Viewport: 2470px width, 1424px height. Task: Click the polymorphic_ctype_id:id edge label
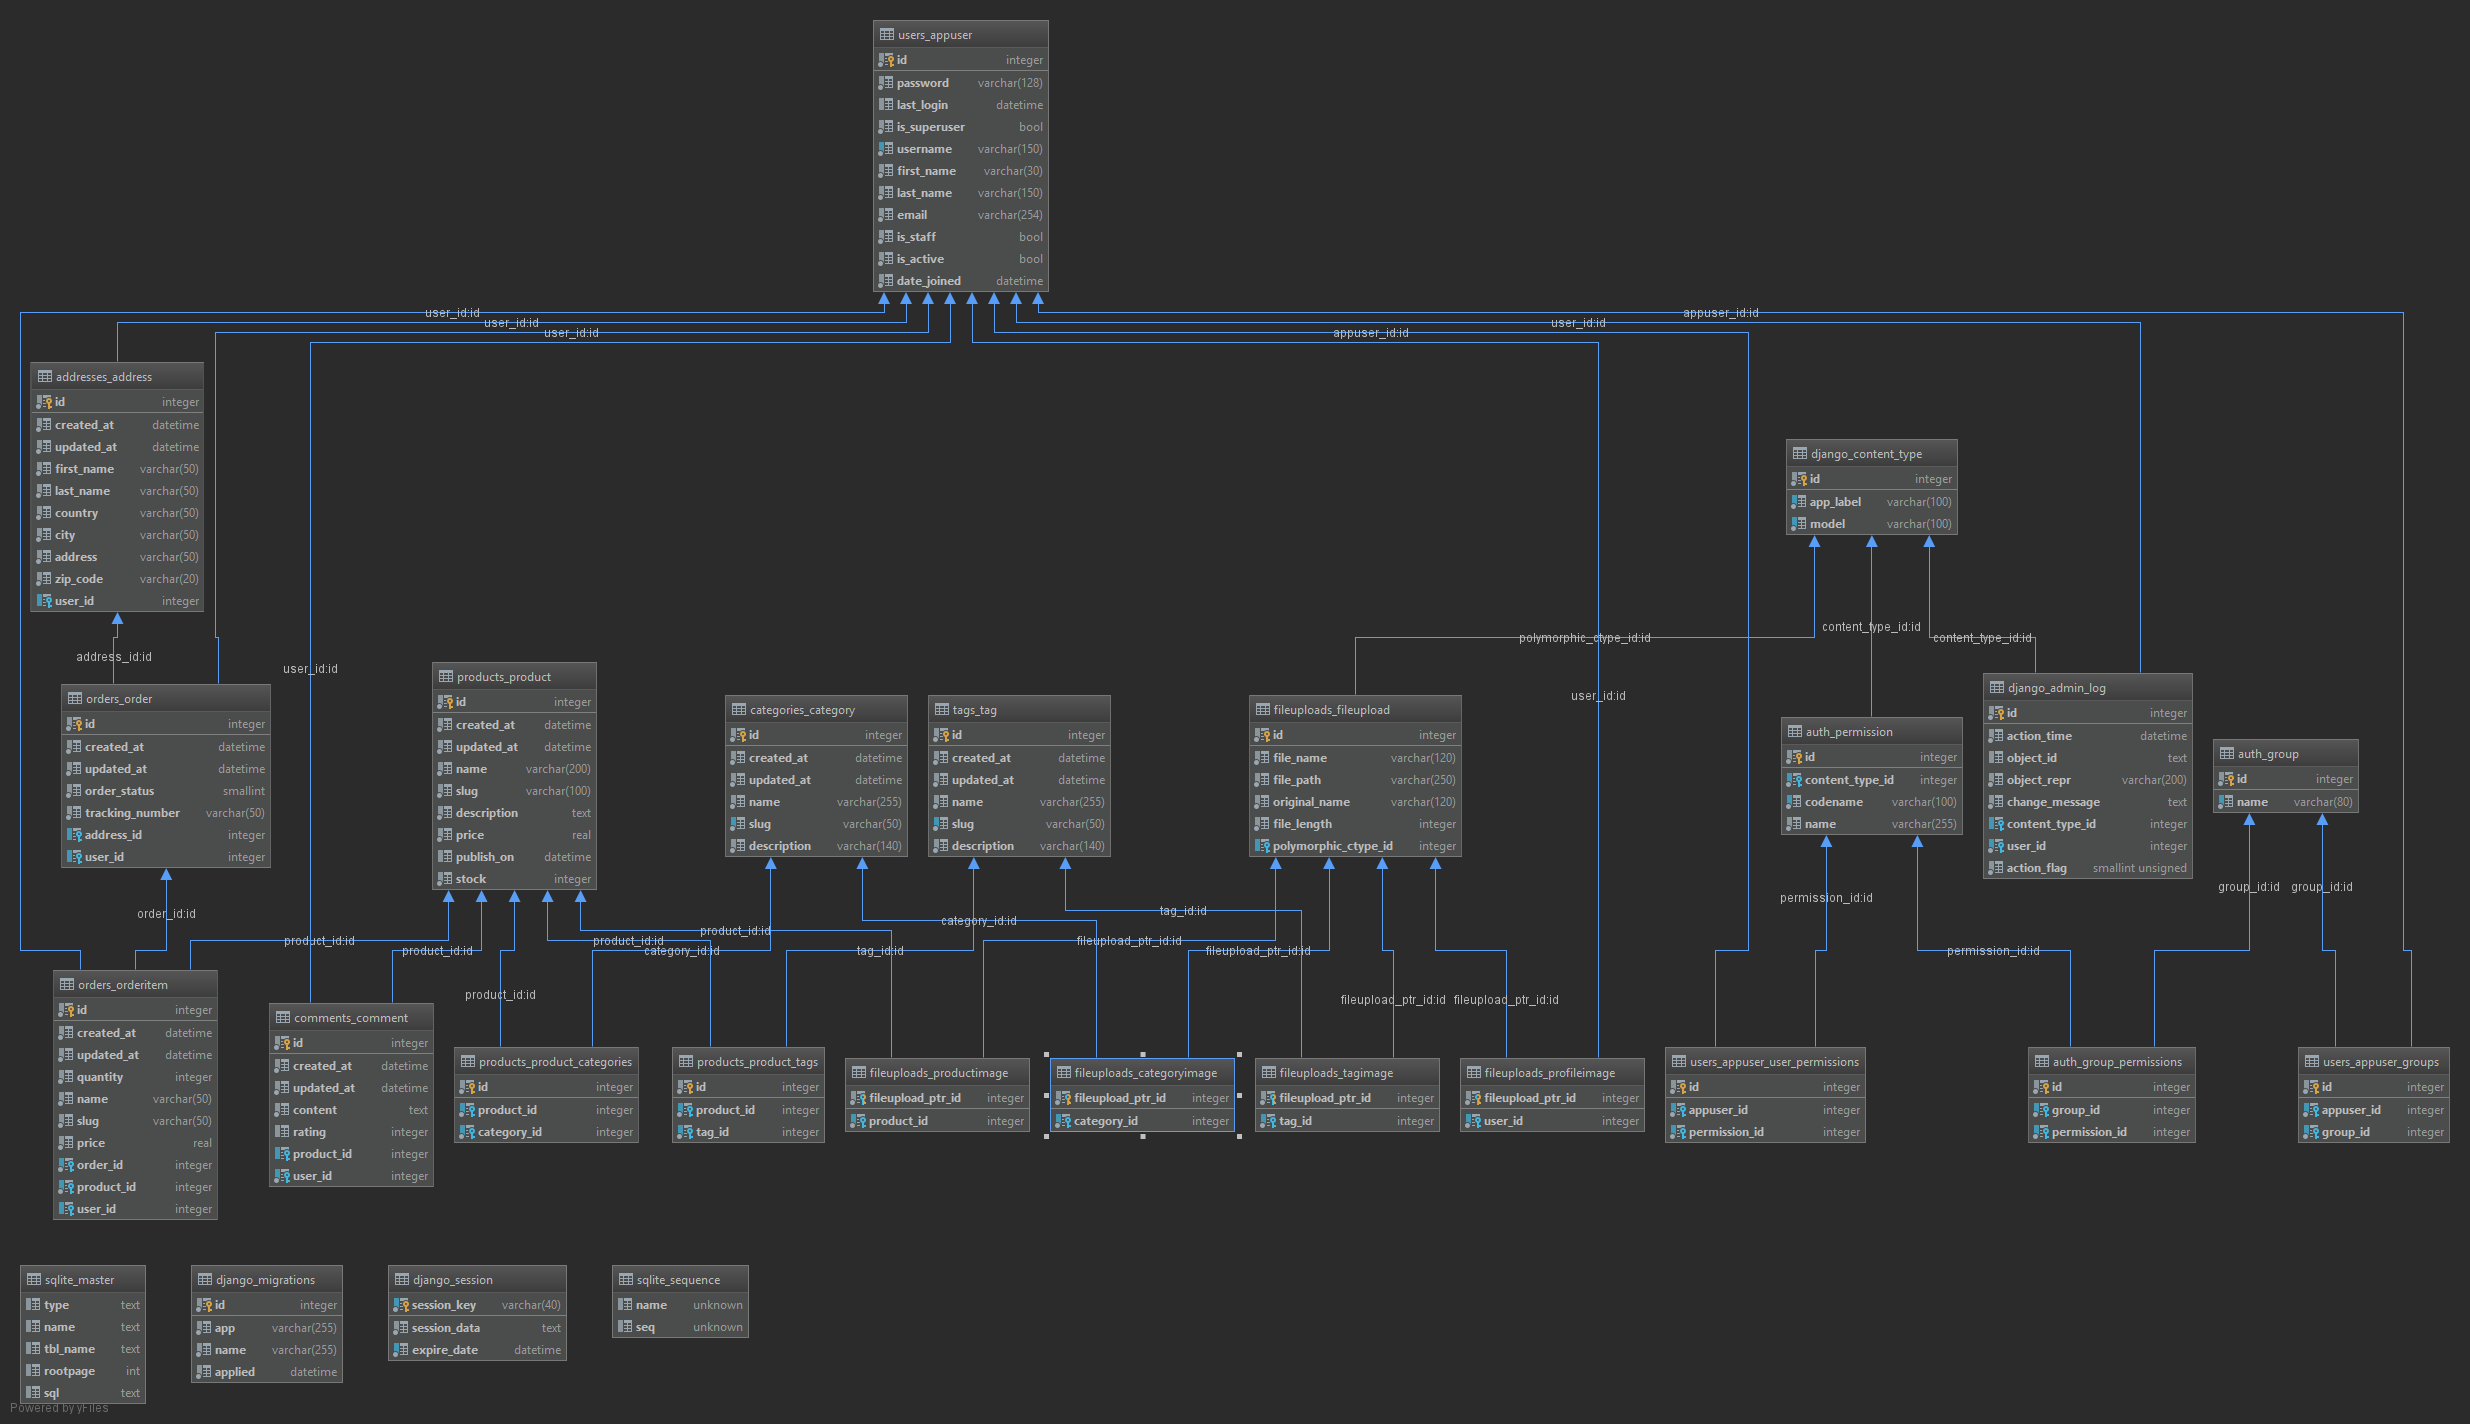1584,638
